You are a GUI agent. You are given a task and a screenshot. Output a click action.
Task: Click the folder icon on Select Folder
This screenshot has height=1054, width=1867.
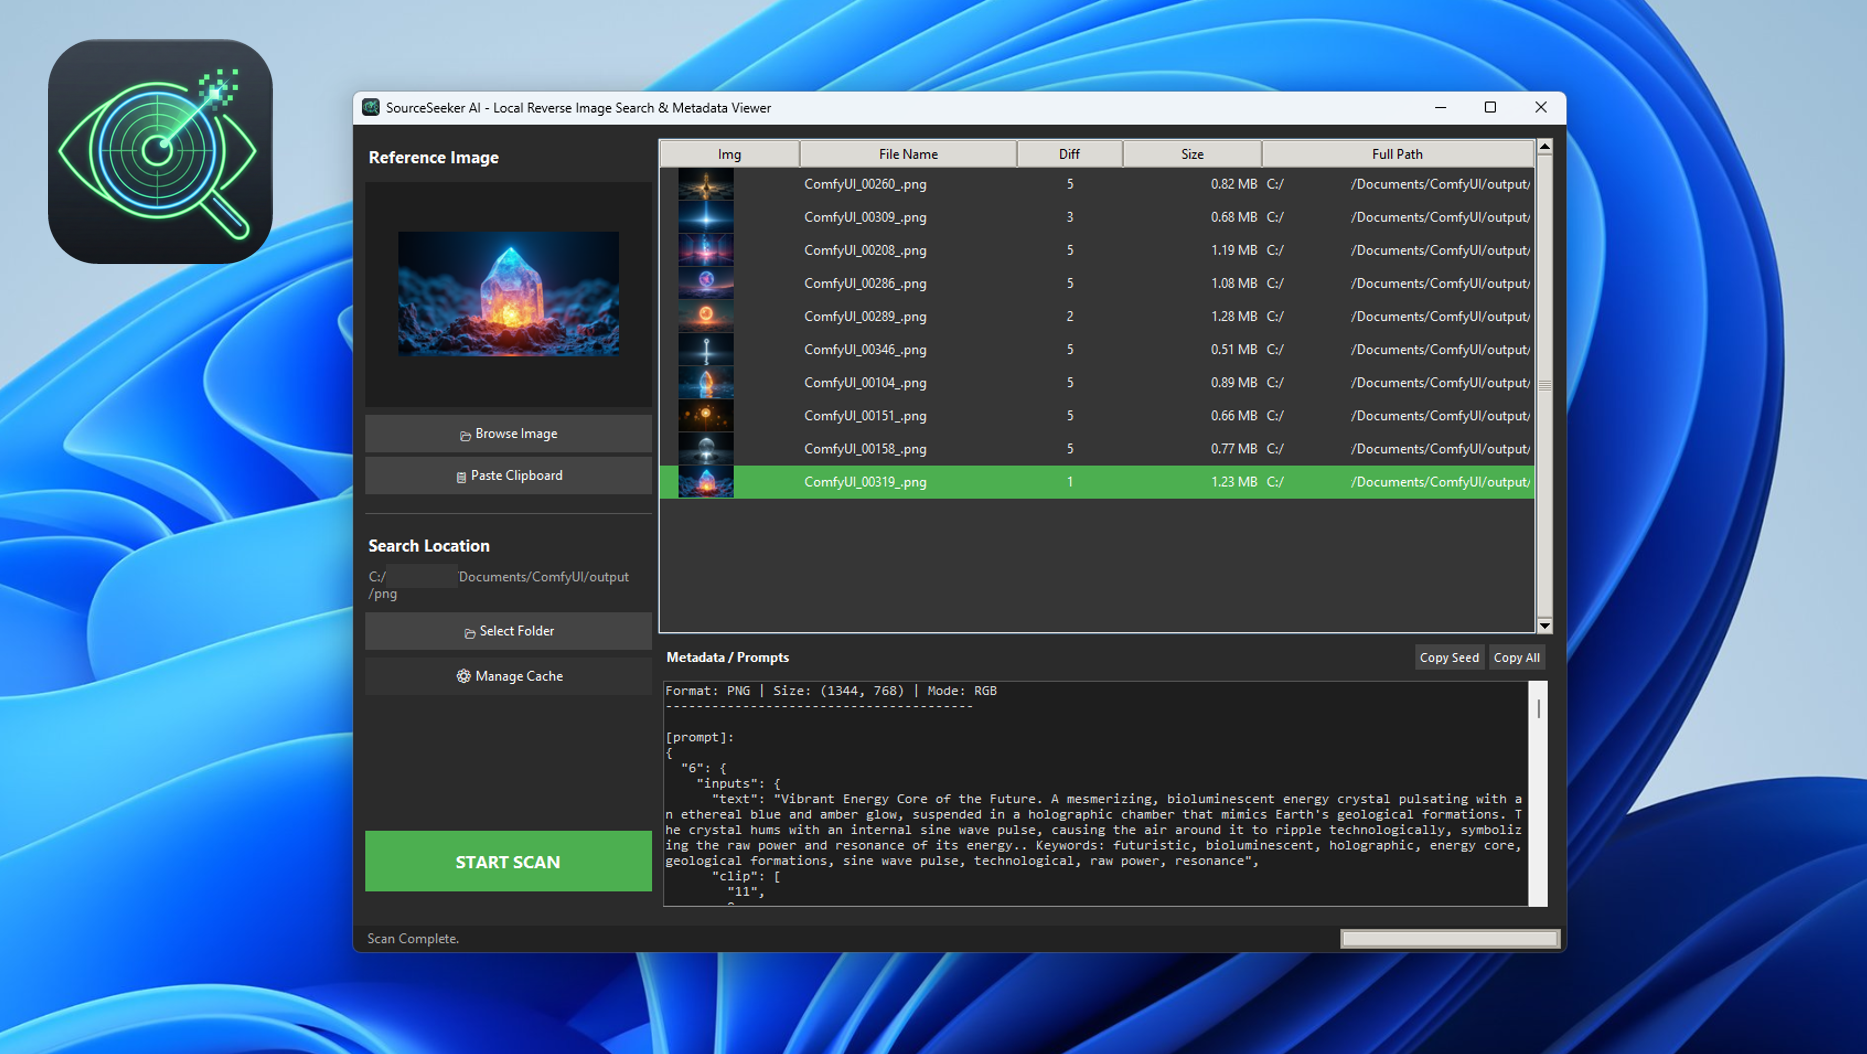click(469, 631)
